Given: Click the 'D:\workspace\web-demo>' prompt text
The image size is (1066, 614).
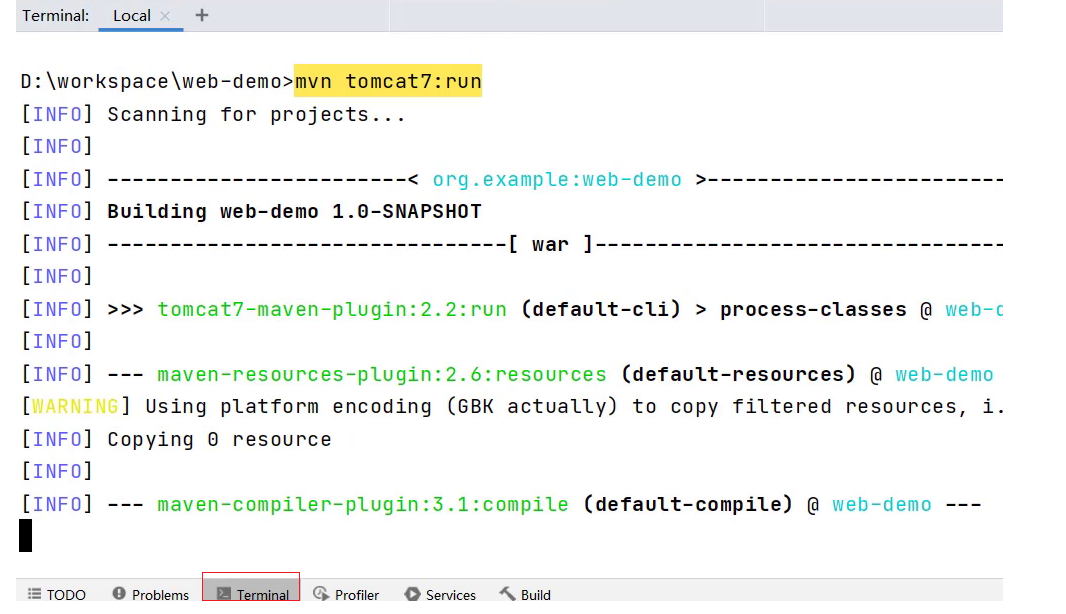Looking at the screenshot, I should pyautogui.click(x=157, y=82).
